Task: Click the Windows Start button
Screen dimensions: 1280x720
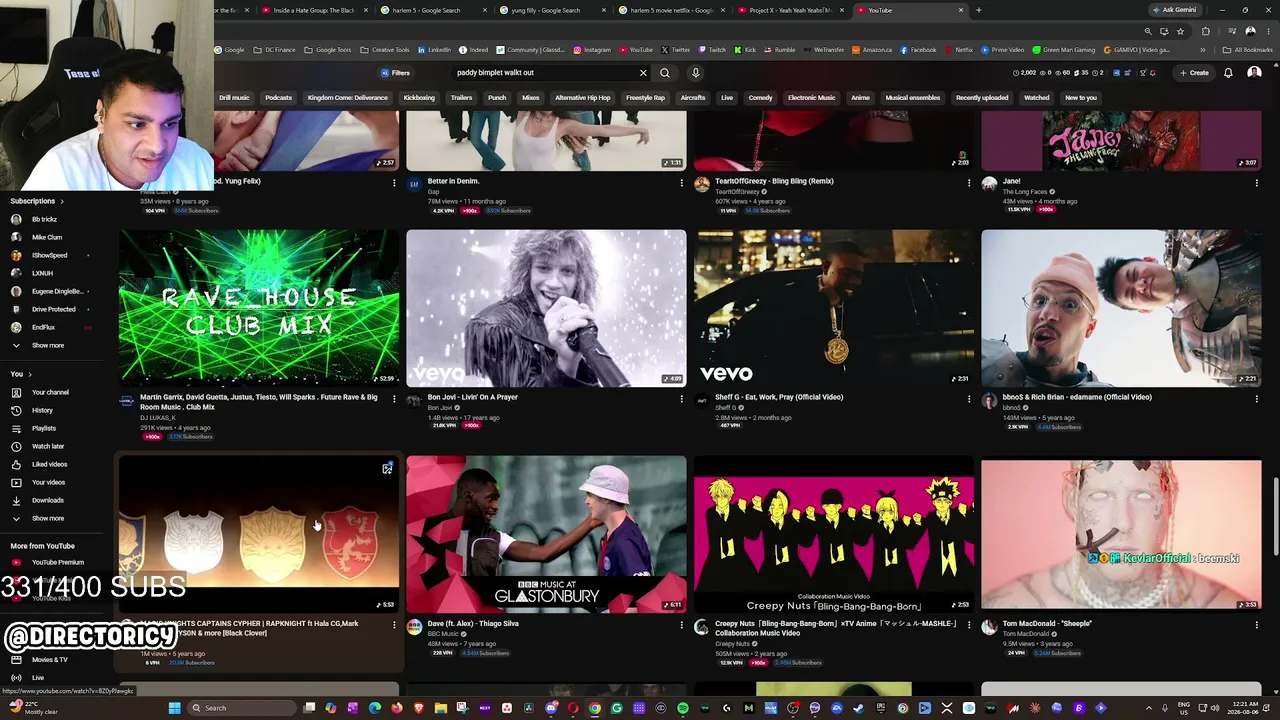Action: click(174, 708)
